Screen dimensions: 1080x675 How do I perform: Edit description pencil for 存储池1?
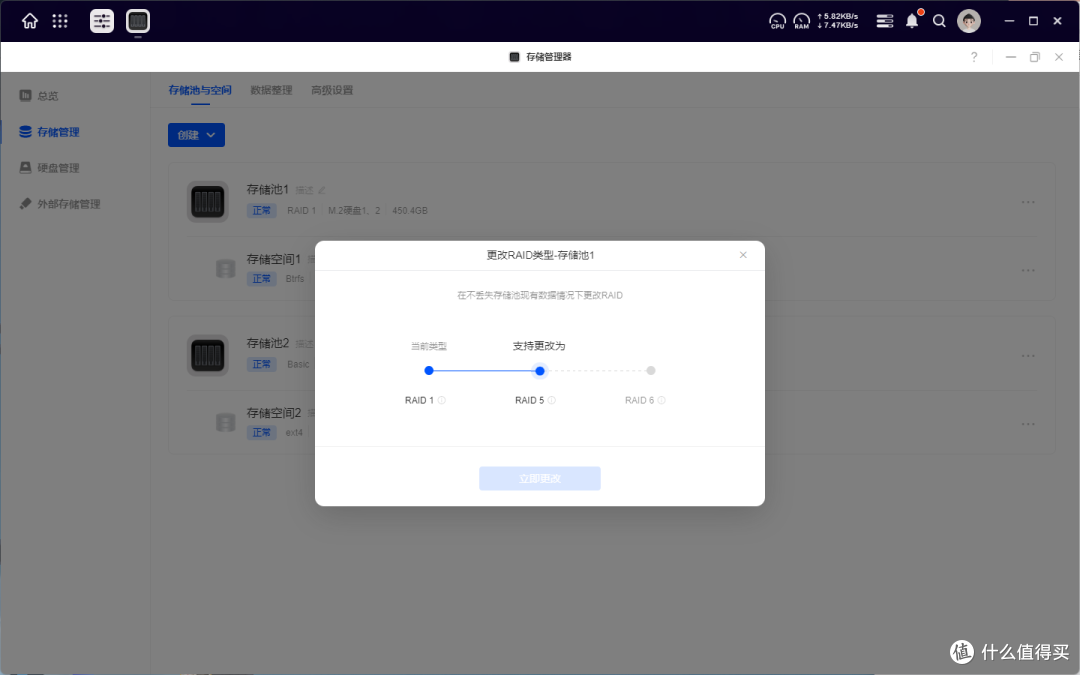click(x=322, y=190)
